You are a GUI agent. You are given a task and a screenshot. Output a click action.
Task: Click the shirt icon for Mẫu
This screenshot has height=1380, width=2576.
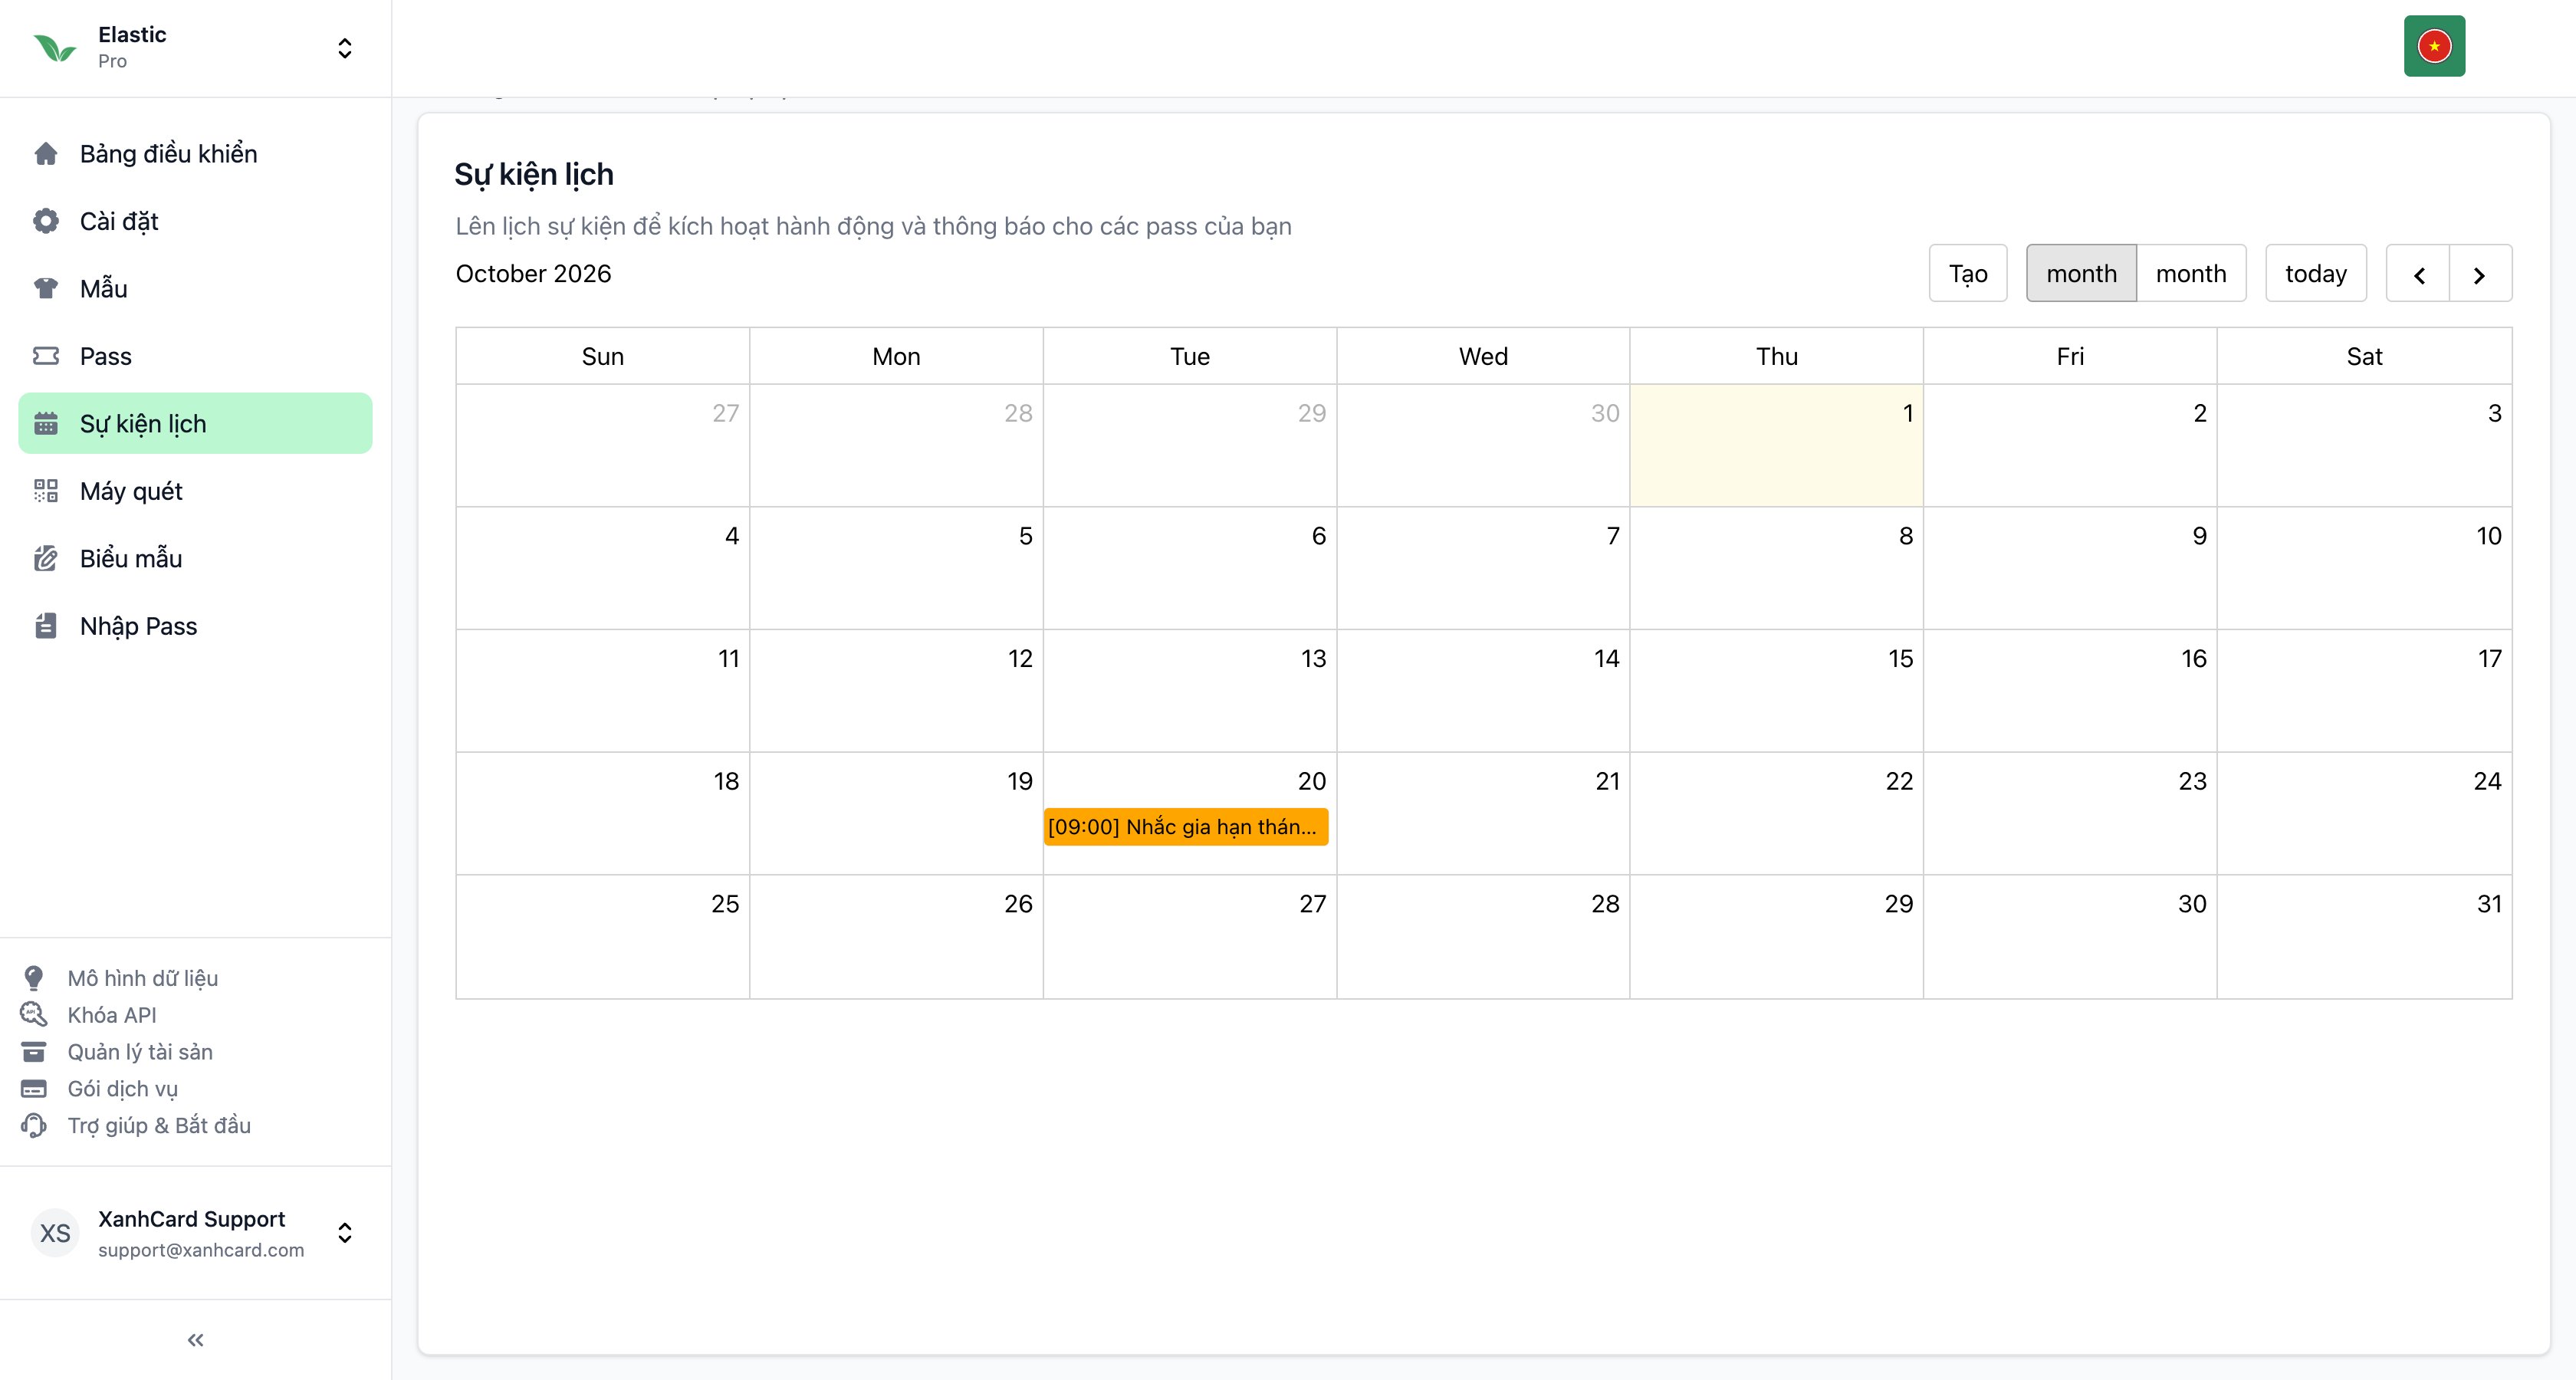[x=46, y=289]
